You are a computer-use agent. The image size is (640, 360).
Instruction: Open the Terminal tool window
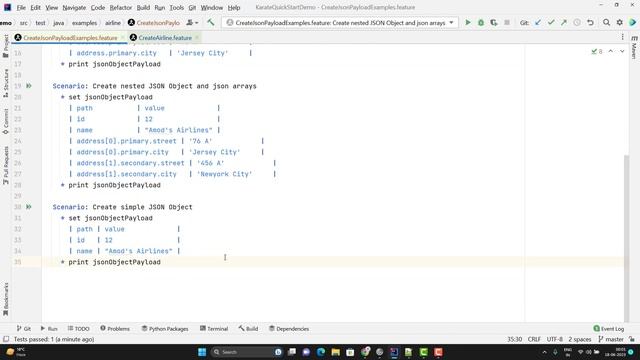tap(214, 329)
